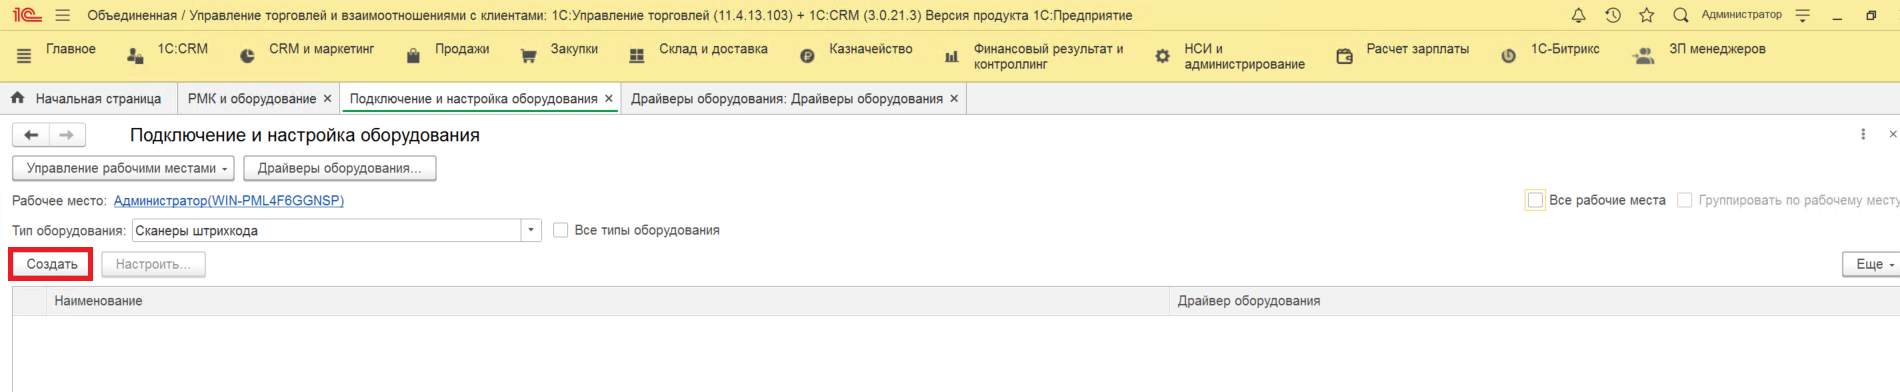The width and height of the screenshot is (1900, 392).
Task: Expand the Еще menu button
Action: (1872, 264)
